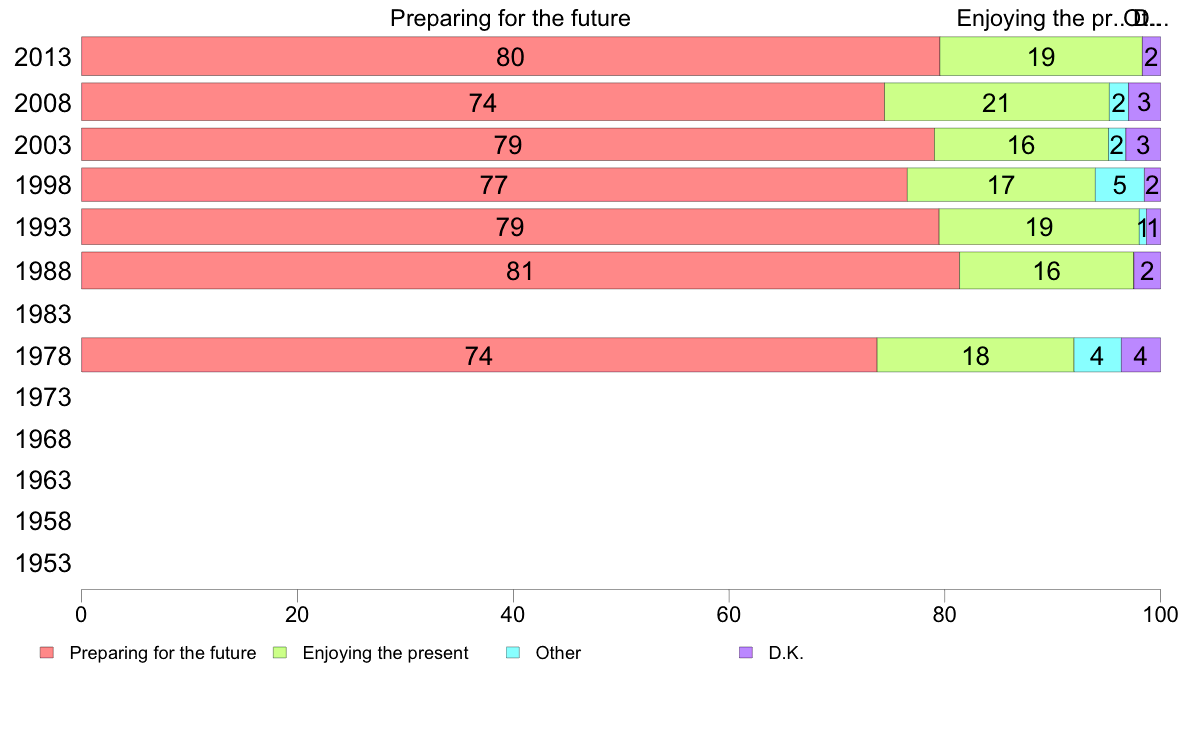Click the 1978 year label on axis
This screenshot has width=1188, height=736.
tap(42, 356)
